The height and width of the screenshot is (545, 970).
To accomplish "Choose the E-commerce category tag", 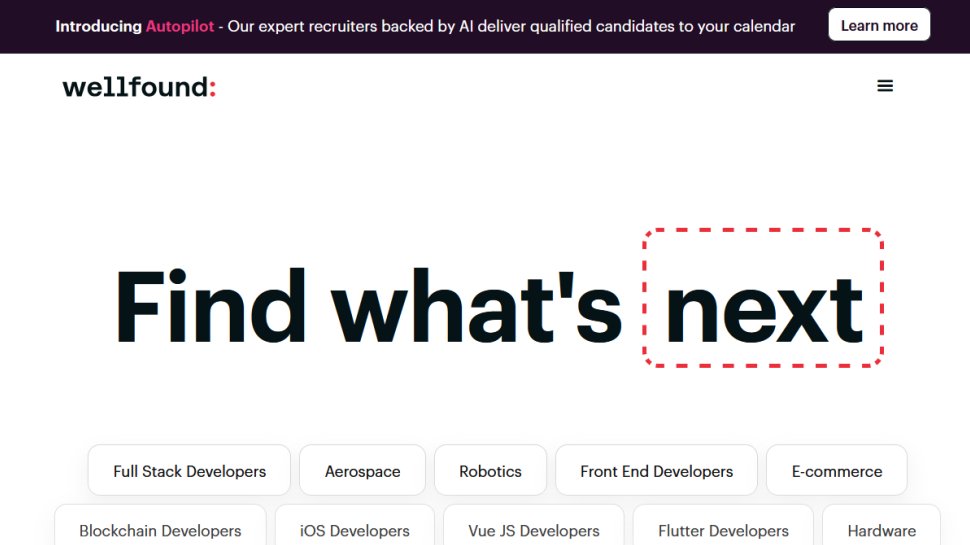I will pos(836,470).
